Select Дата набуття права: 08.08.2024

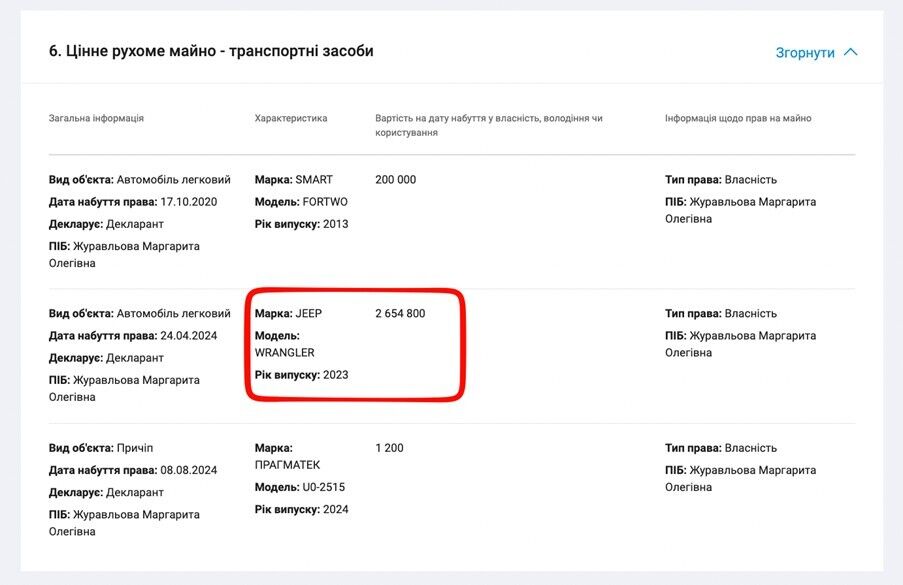point(133,470)
